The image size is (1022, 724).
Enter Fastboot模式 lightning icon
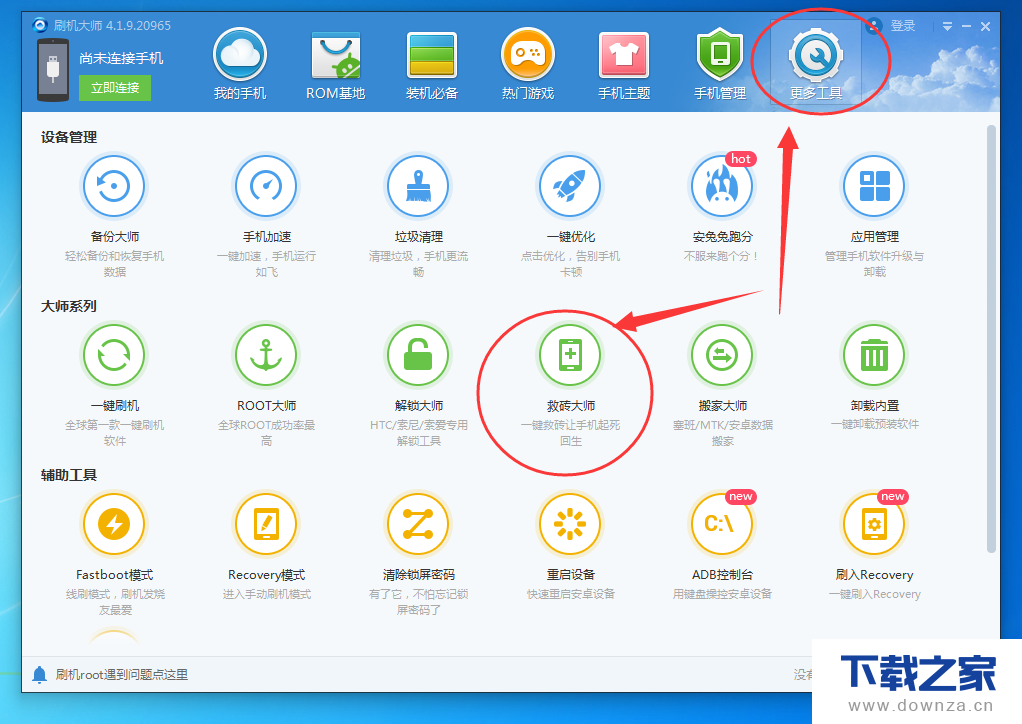(x=114, y=525)
